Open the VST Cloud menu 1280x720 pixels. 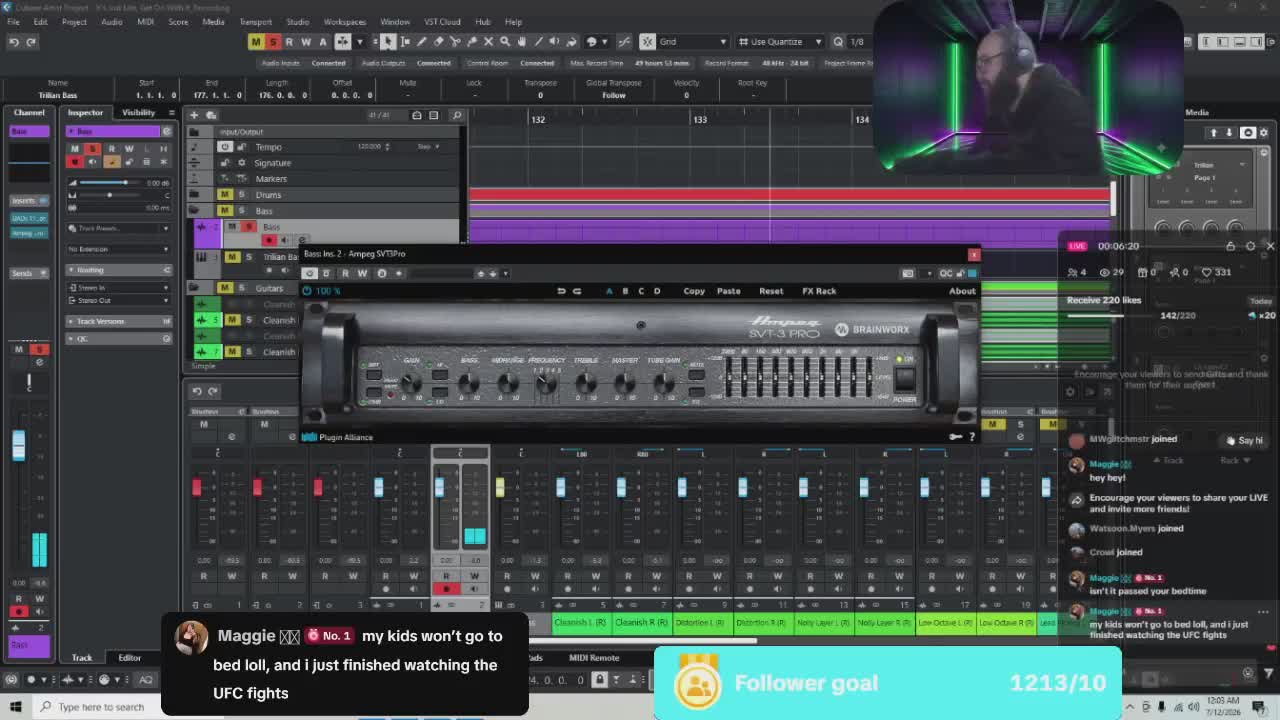(x=442, y=22)
